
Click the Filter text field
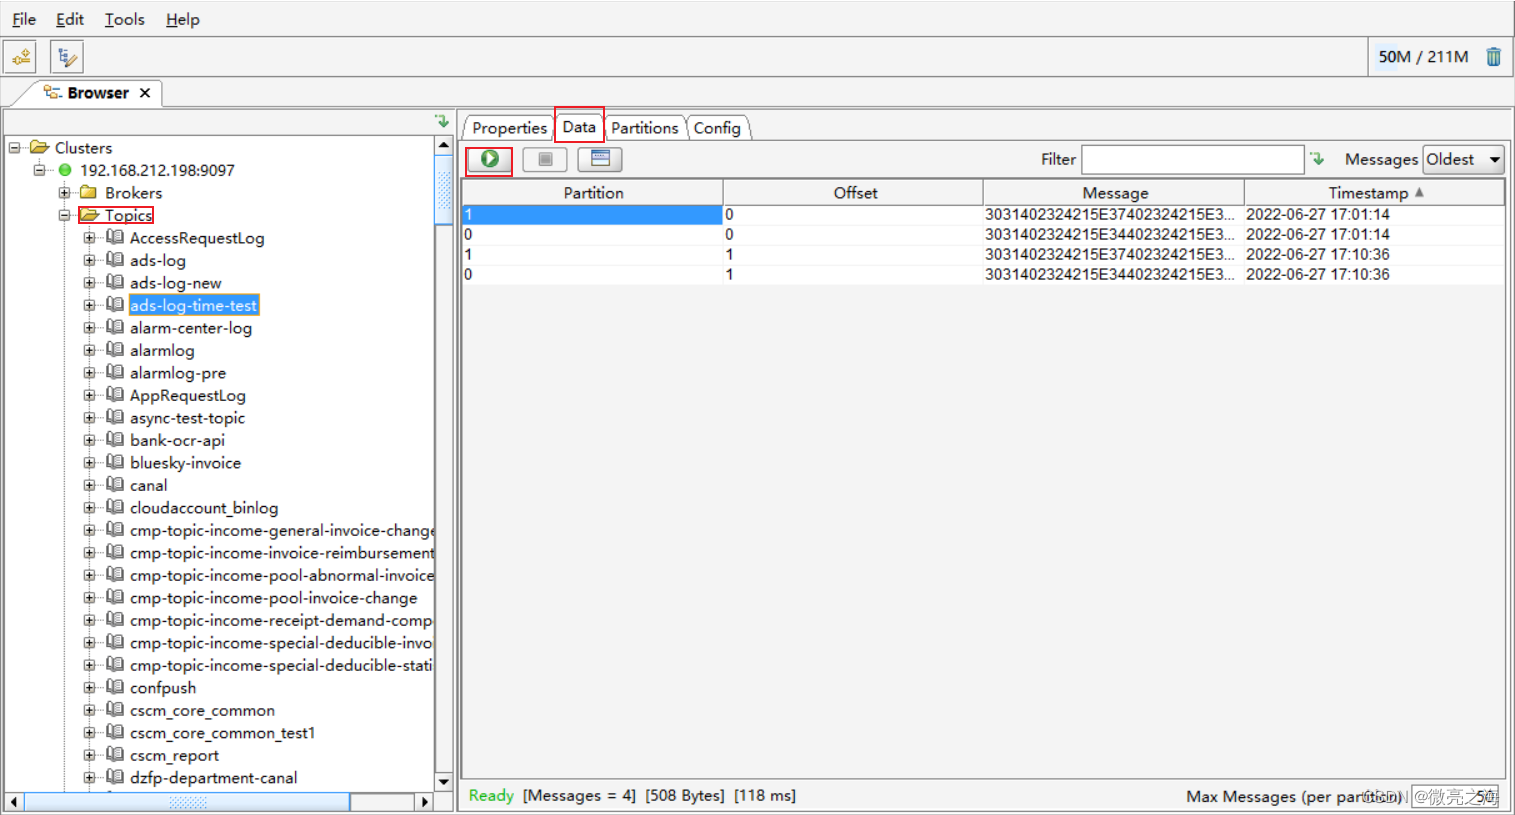click(x=1193, y=159)
